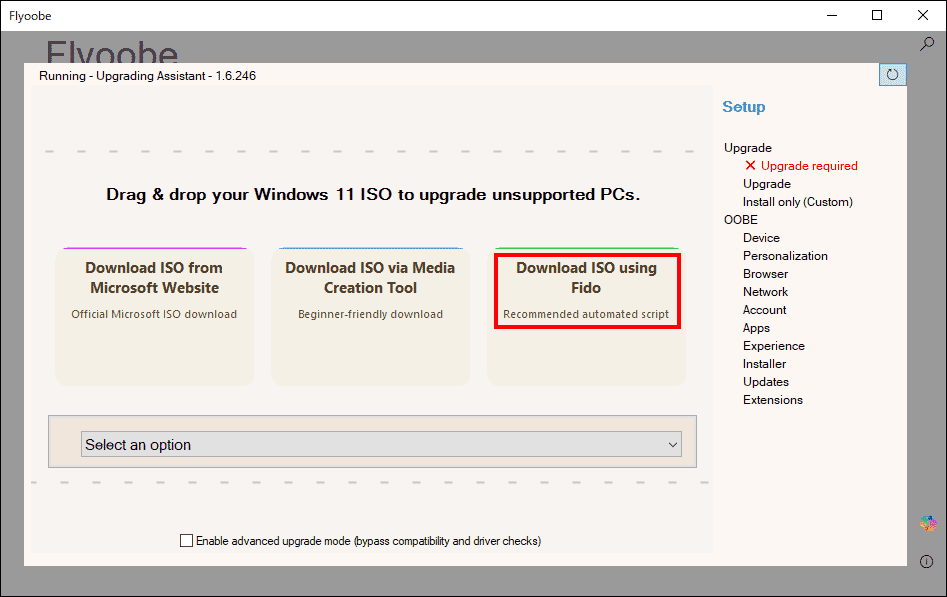The width and height of the screenshot is (947, 597).
Task: Click the search magnifier icon
Action: tap(926, 44)
